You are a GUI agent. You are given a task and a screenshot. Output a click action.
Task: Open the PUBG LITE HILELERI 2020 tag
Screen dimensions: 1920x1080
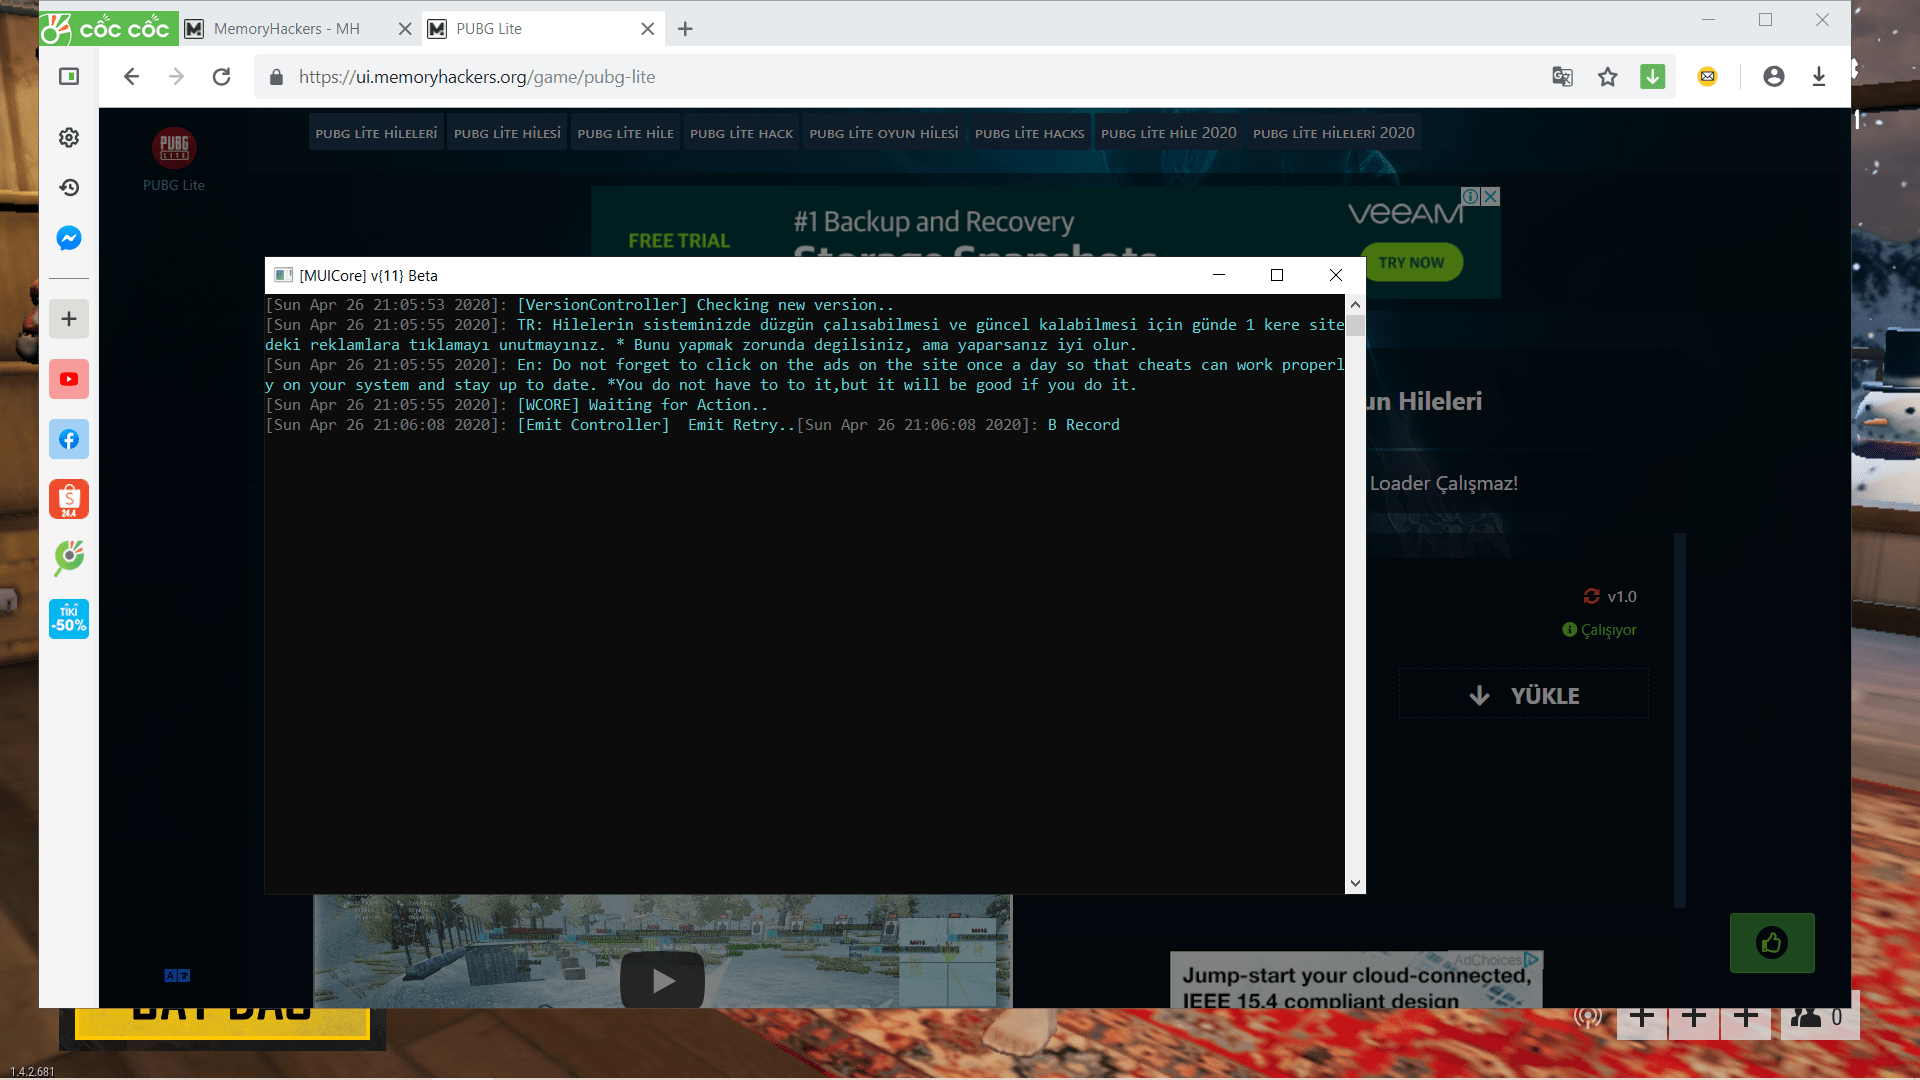(x=1333, y=133)
